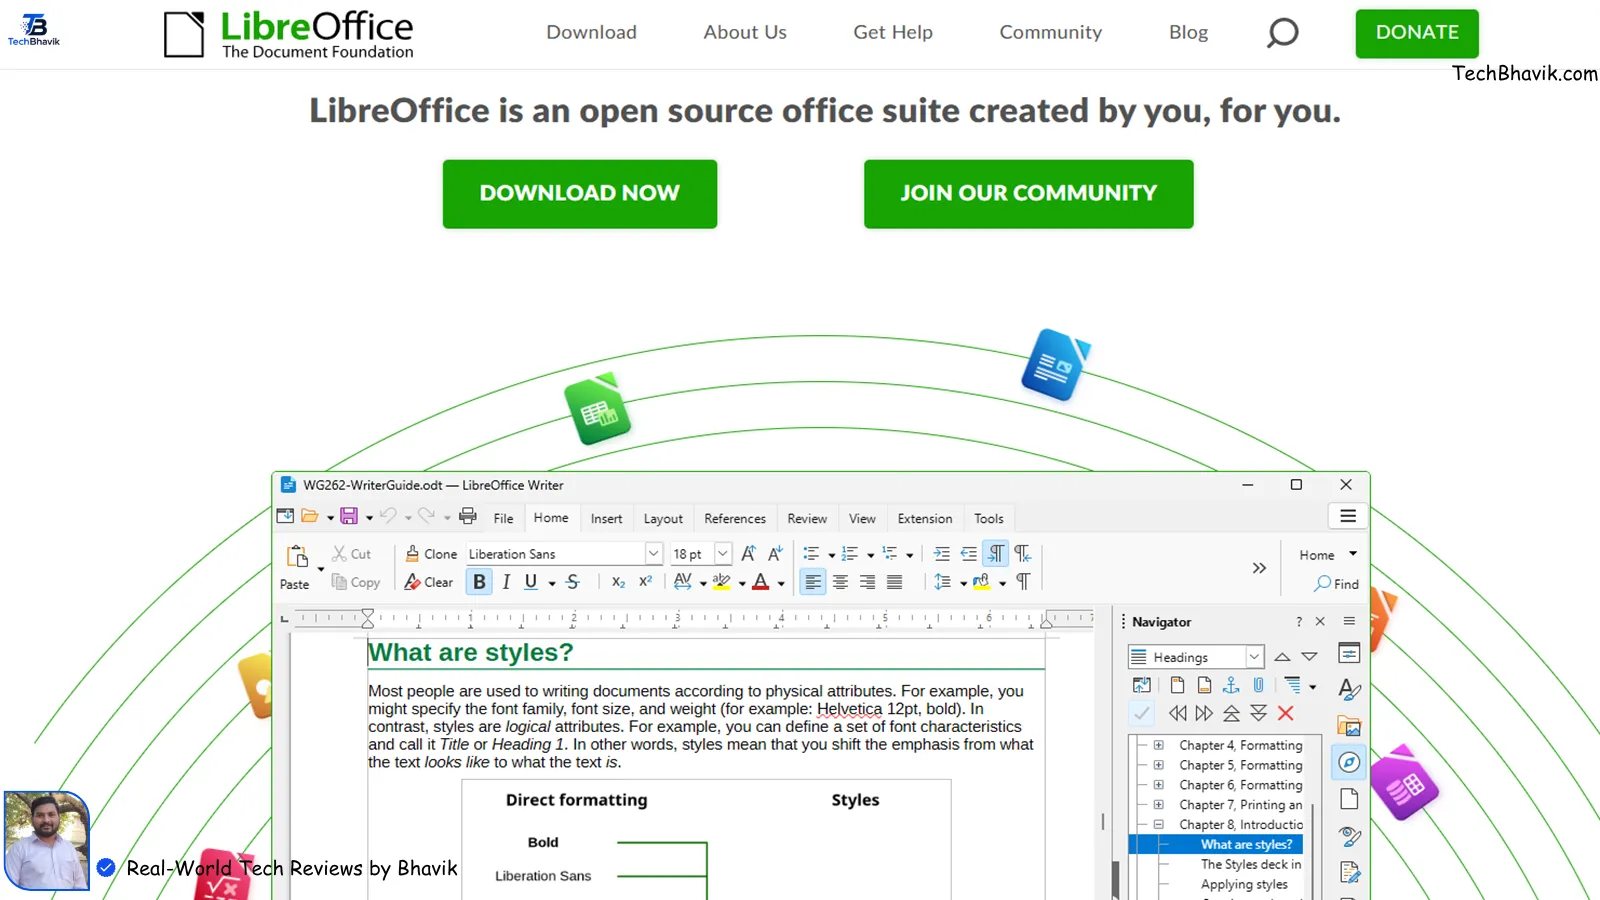Apply superscript formatting
This screenshot has width=1600, height=900.
[645, 582]
